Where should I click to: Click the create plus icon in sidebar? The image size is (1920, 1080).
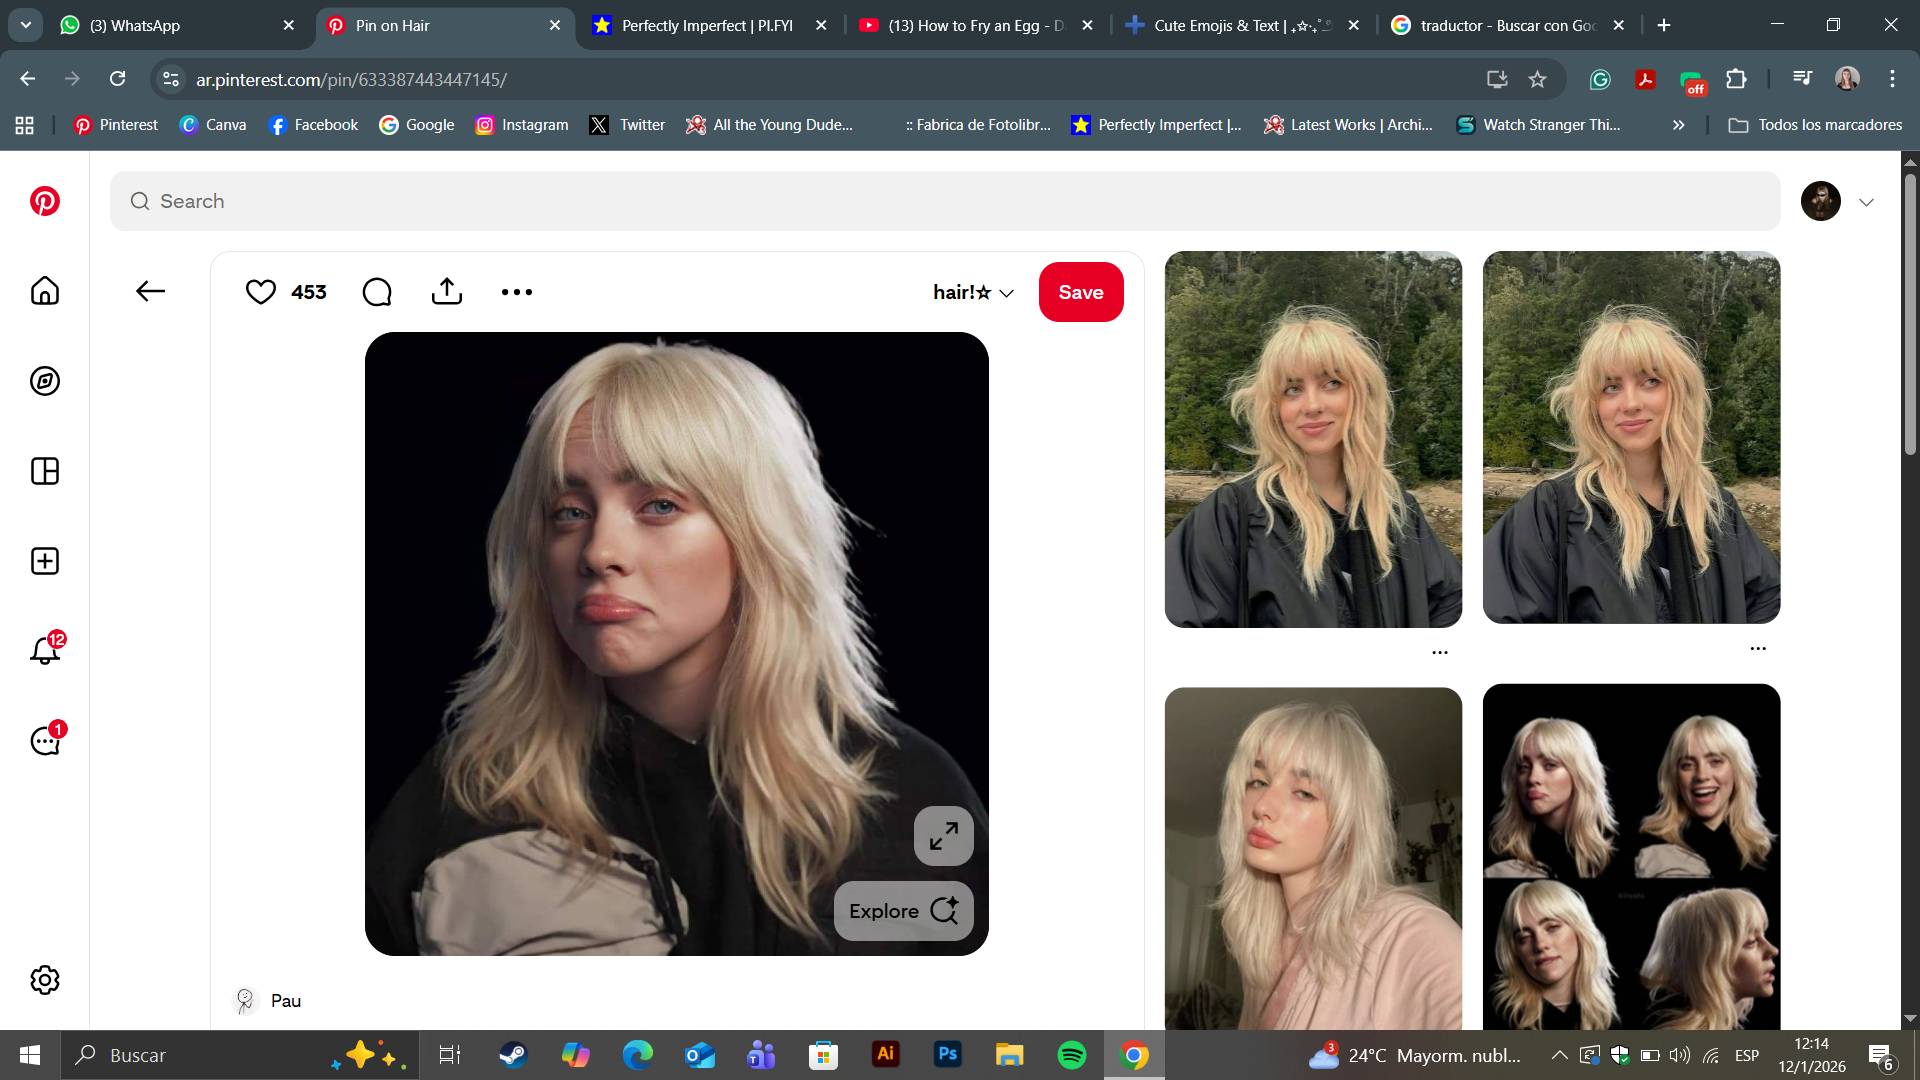pos(45,561)
